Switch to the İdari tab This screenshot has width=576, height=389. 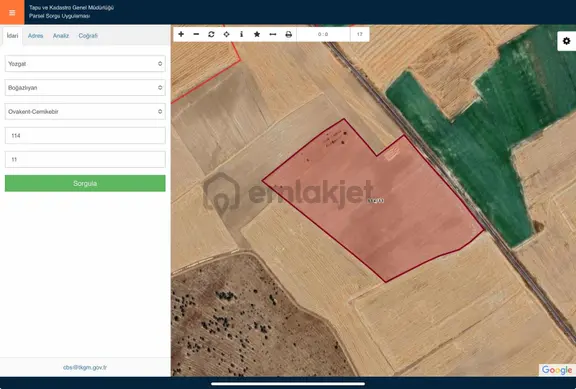[12, 36]
